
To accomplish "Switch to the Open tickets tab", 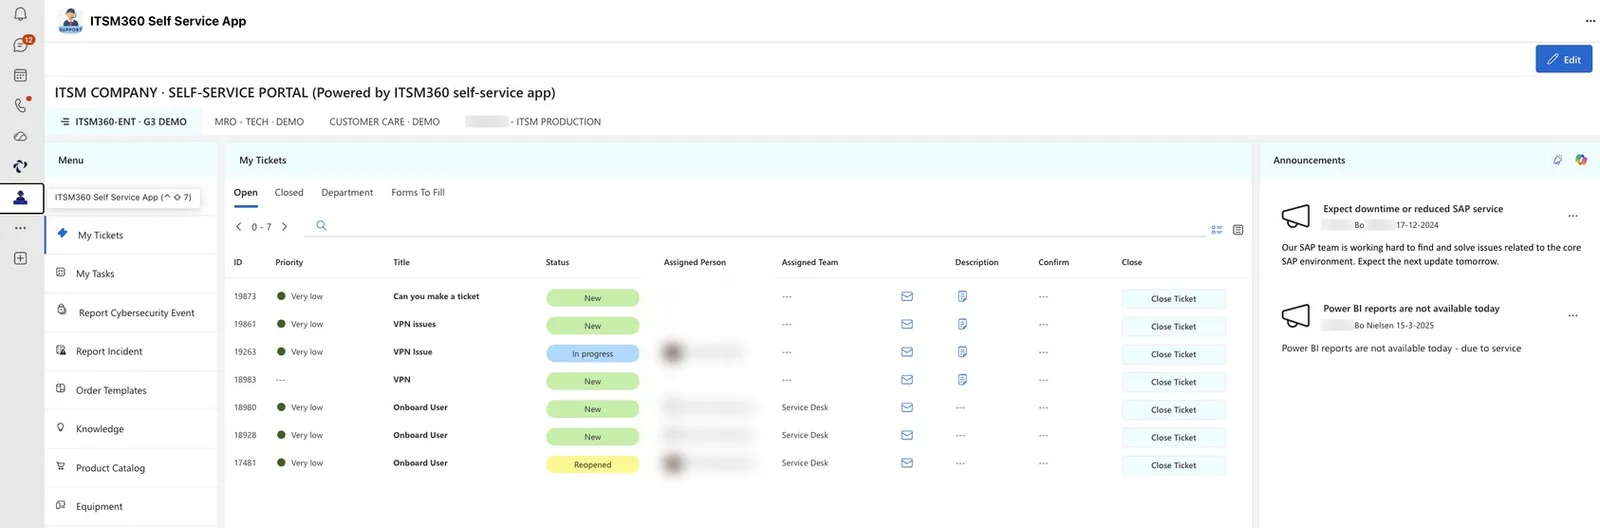I will pyautogui.click(x=246, y=193).
